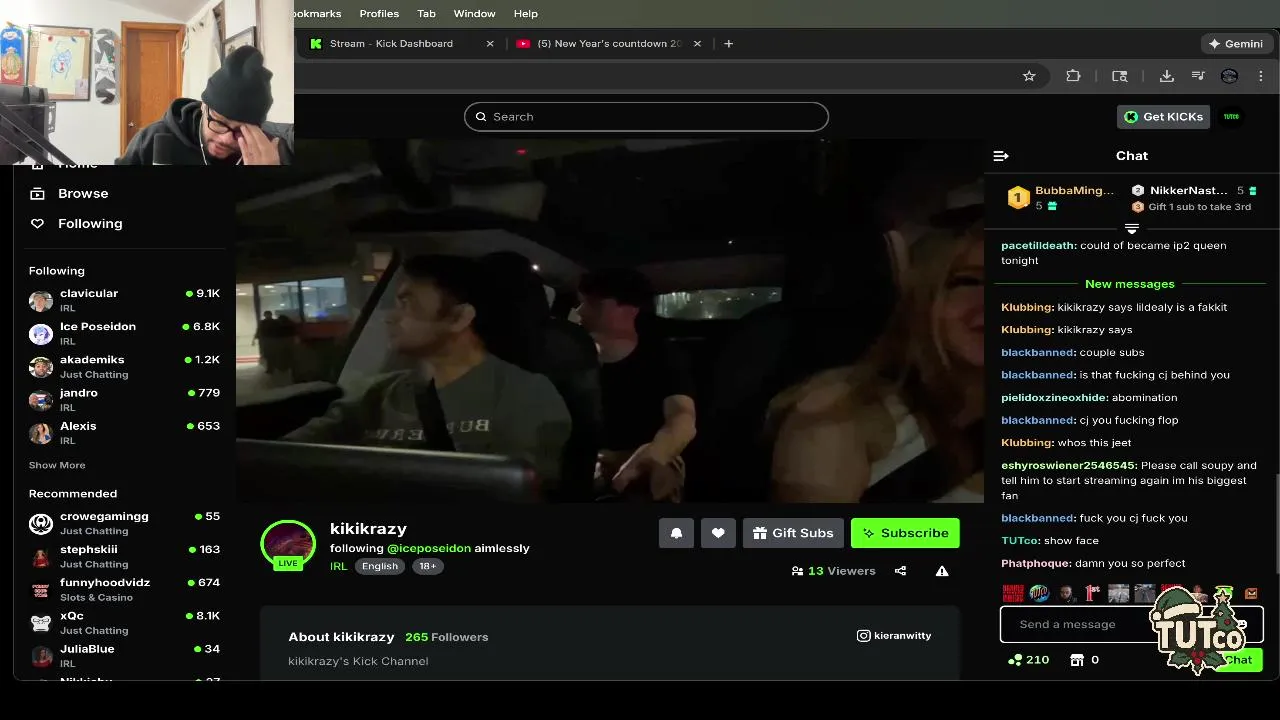
Task: Close the Stream - Kick Dashboard tab
Action: (x=490, y=43)
